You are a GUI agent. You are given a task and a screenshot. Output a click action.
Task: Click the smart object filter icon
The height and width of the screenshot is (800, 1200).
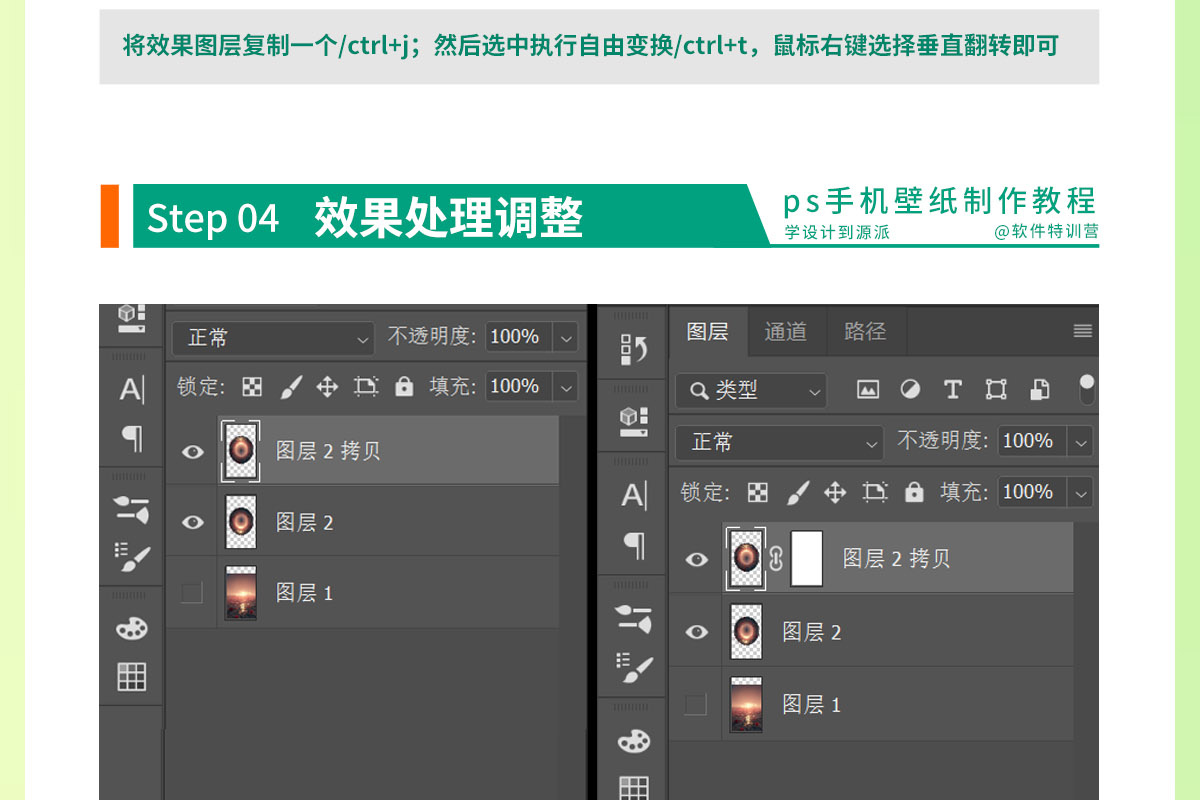coord(1039,390)
